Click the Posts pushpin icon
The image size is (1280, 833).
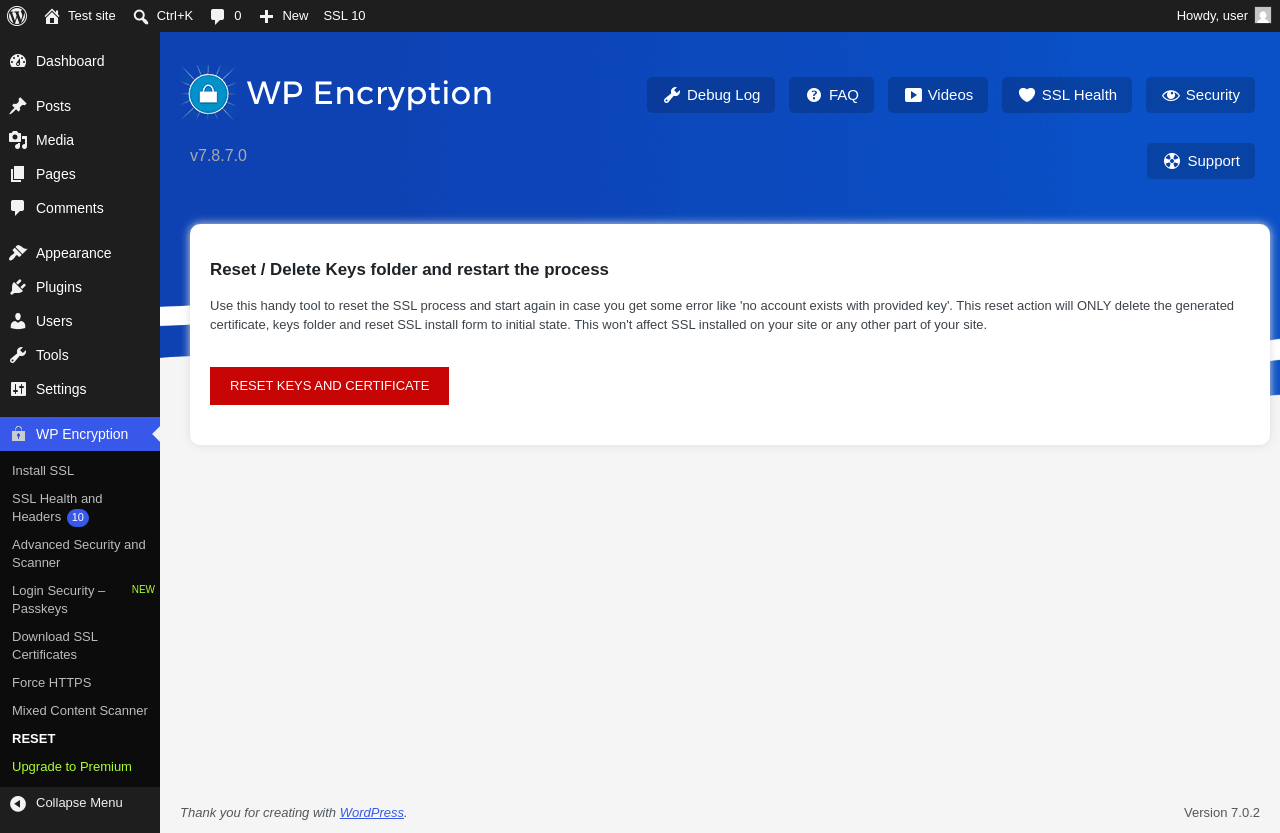(x=18, y=106)
